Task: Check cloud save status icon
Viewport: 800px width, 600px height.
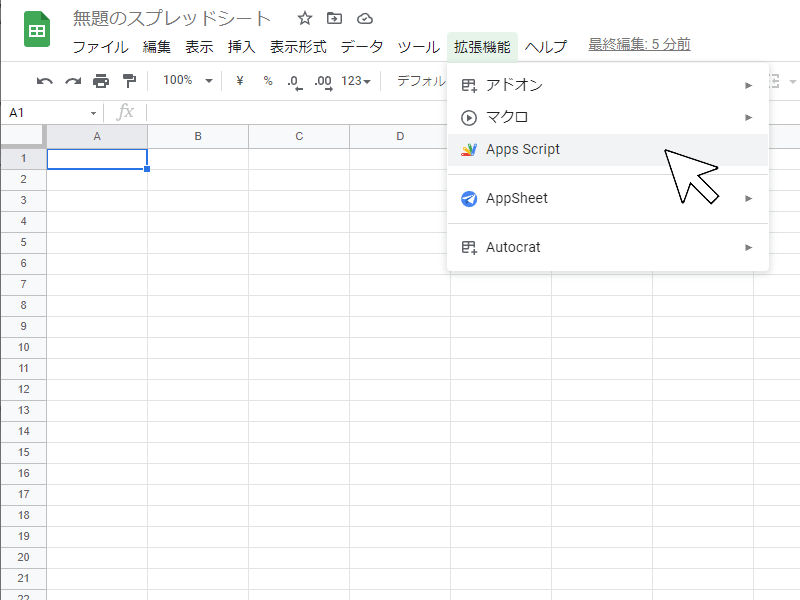Action: pyautogui.click(x=365, y=19)
